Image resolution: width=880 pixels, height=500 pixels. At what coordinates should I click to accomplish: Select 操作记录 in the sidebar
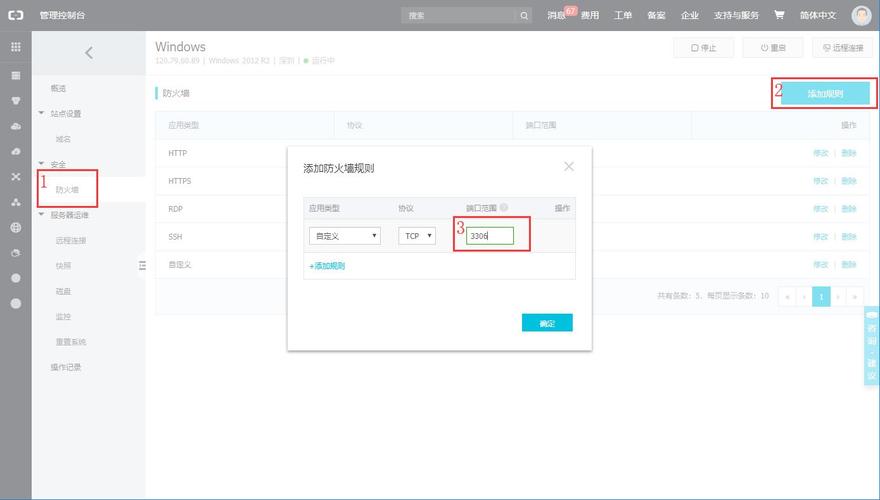click(x=66, y=367)
